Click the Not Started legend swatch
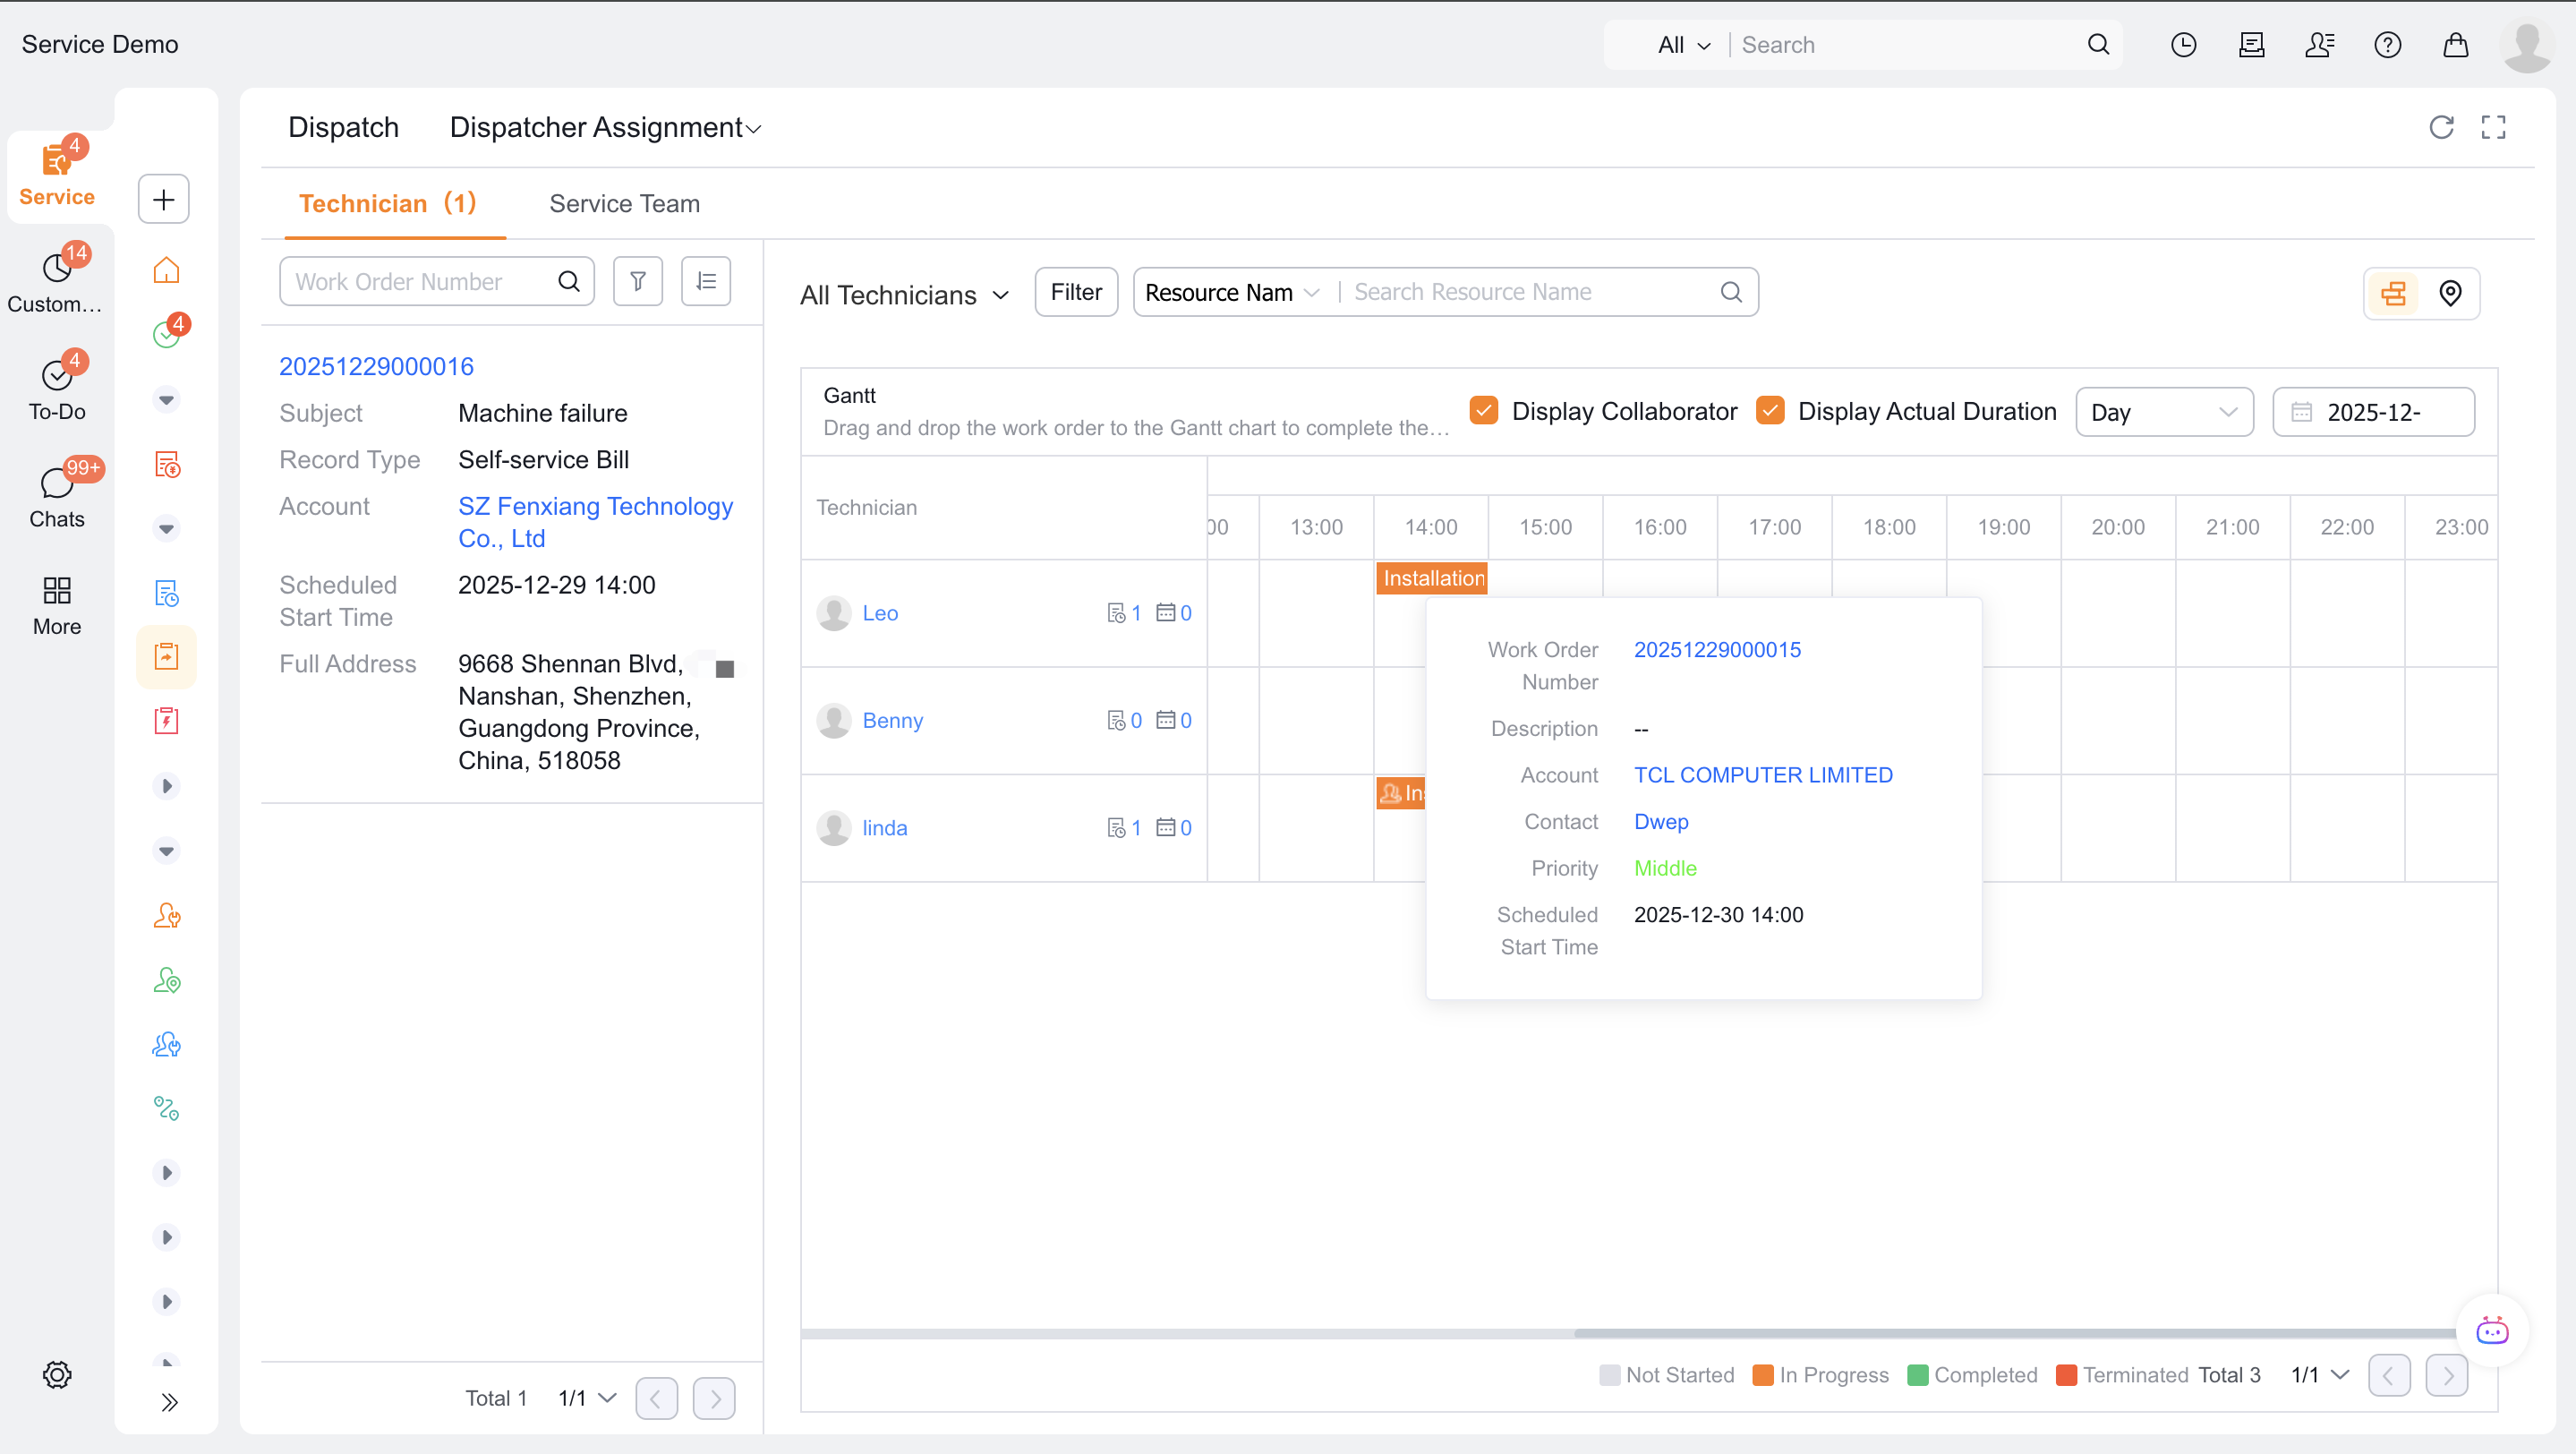Viewport: 2576px width, 1454px height. tap(1609, 1375)
